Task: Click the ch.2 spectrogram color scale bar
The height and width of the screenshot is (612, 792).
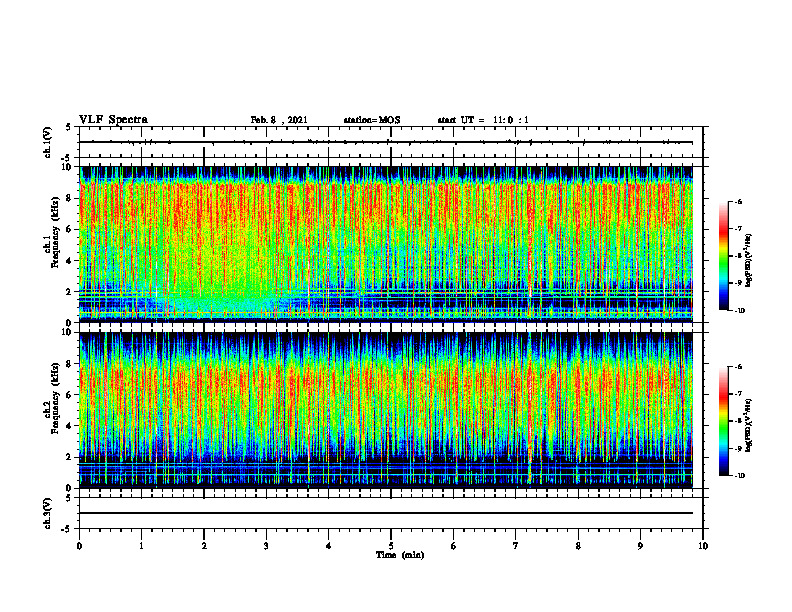Action: (x=723, y=421)
